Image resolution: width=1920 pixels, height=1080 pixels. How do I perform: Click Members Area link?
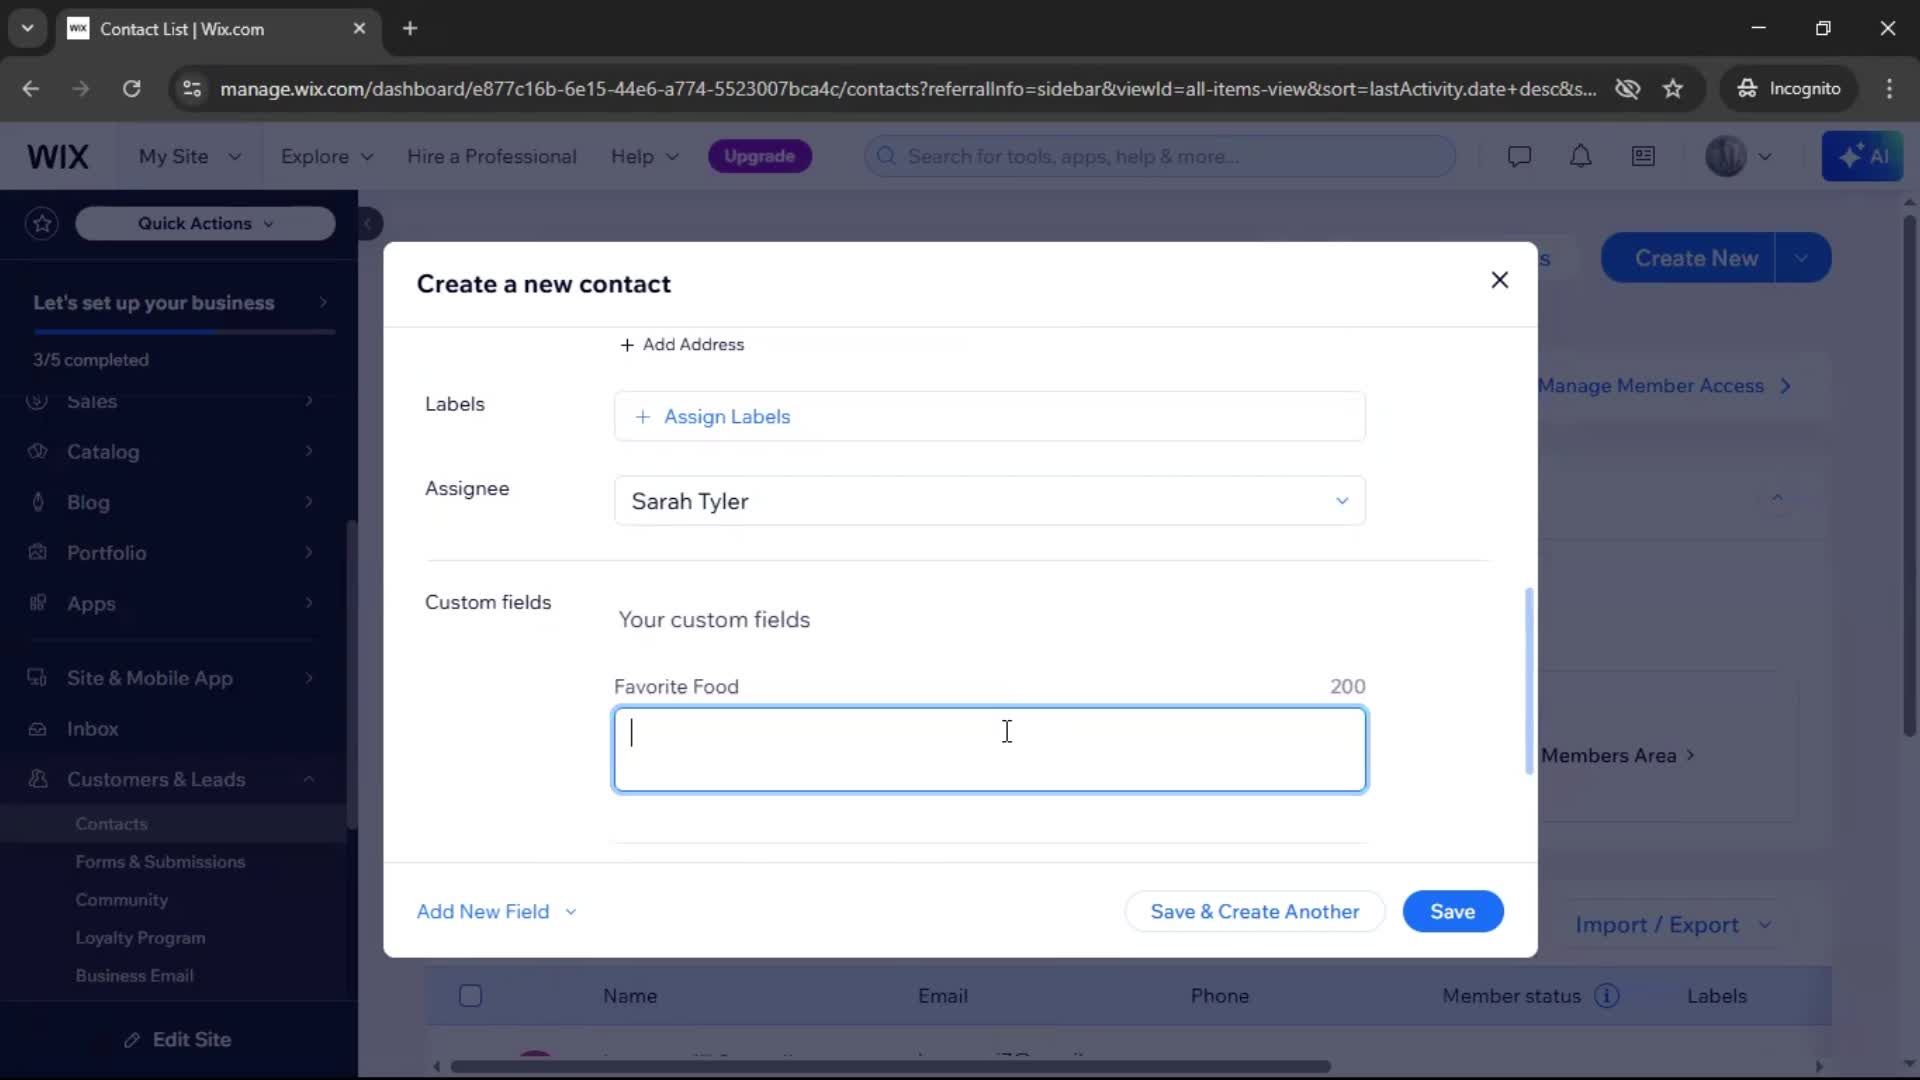(1617, 756)
